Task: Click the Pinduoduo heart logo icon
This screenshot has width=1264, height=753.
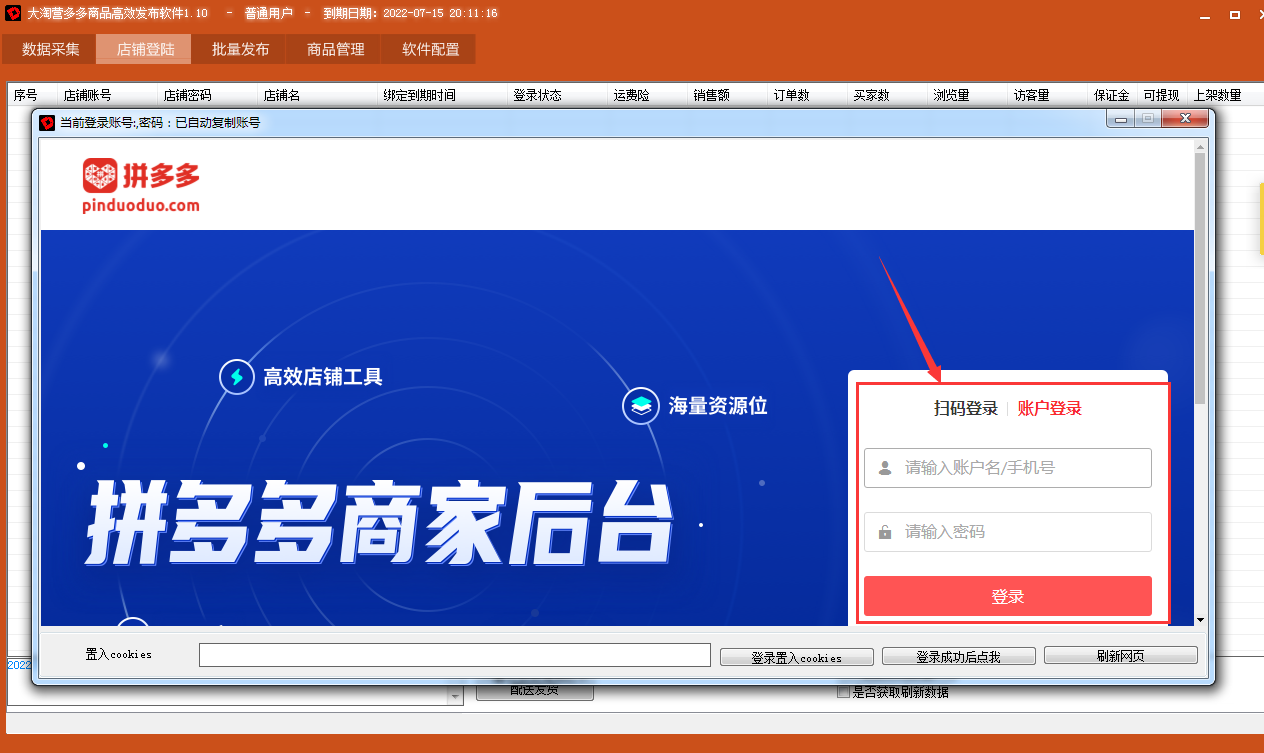Action: [100, 175]
